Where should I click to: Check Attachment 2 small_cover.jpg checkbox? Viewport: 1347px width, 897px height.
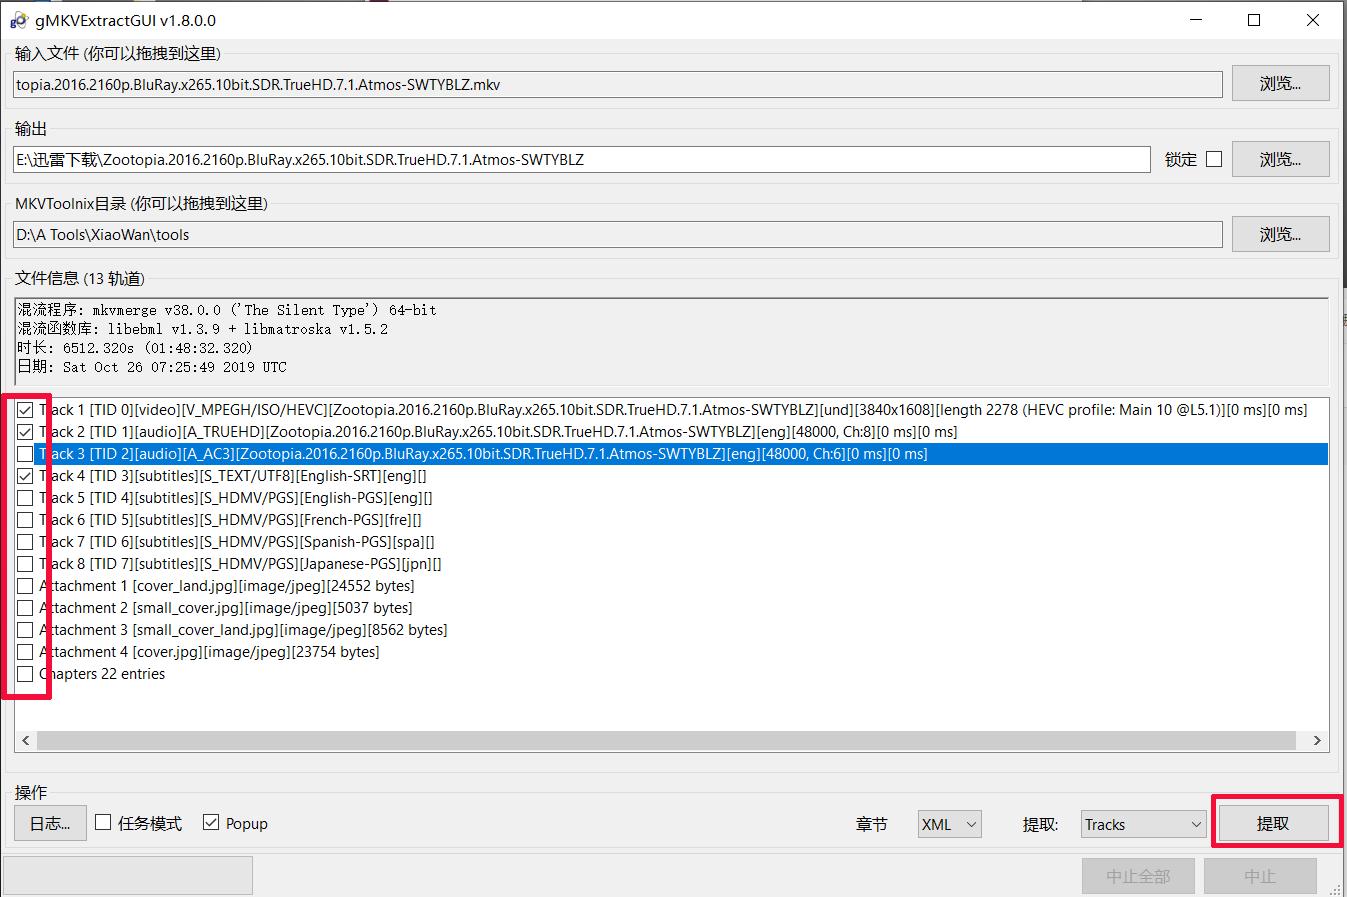[25, 608]
